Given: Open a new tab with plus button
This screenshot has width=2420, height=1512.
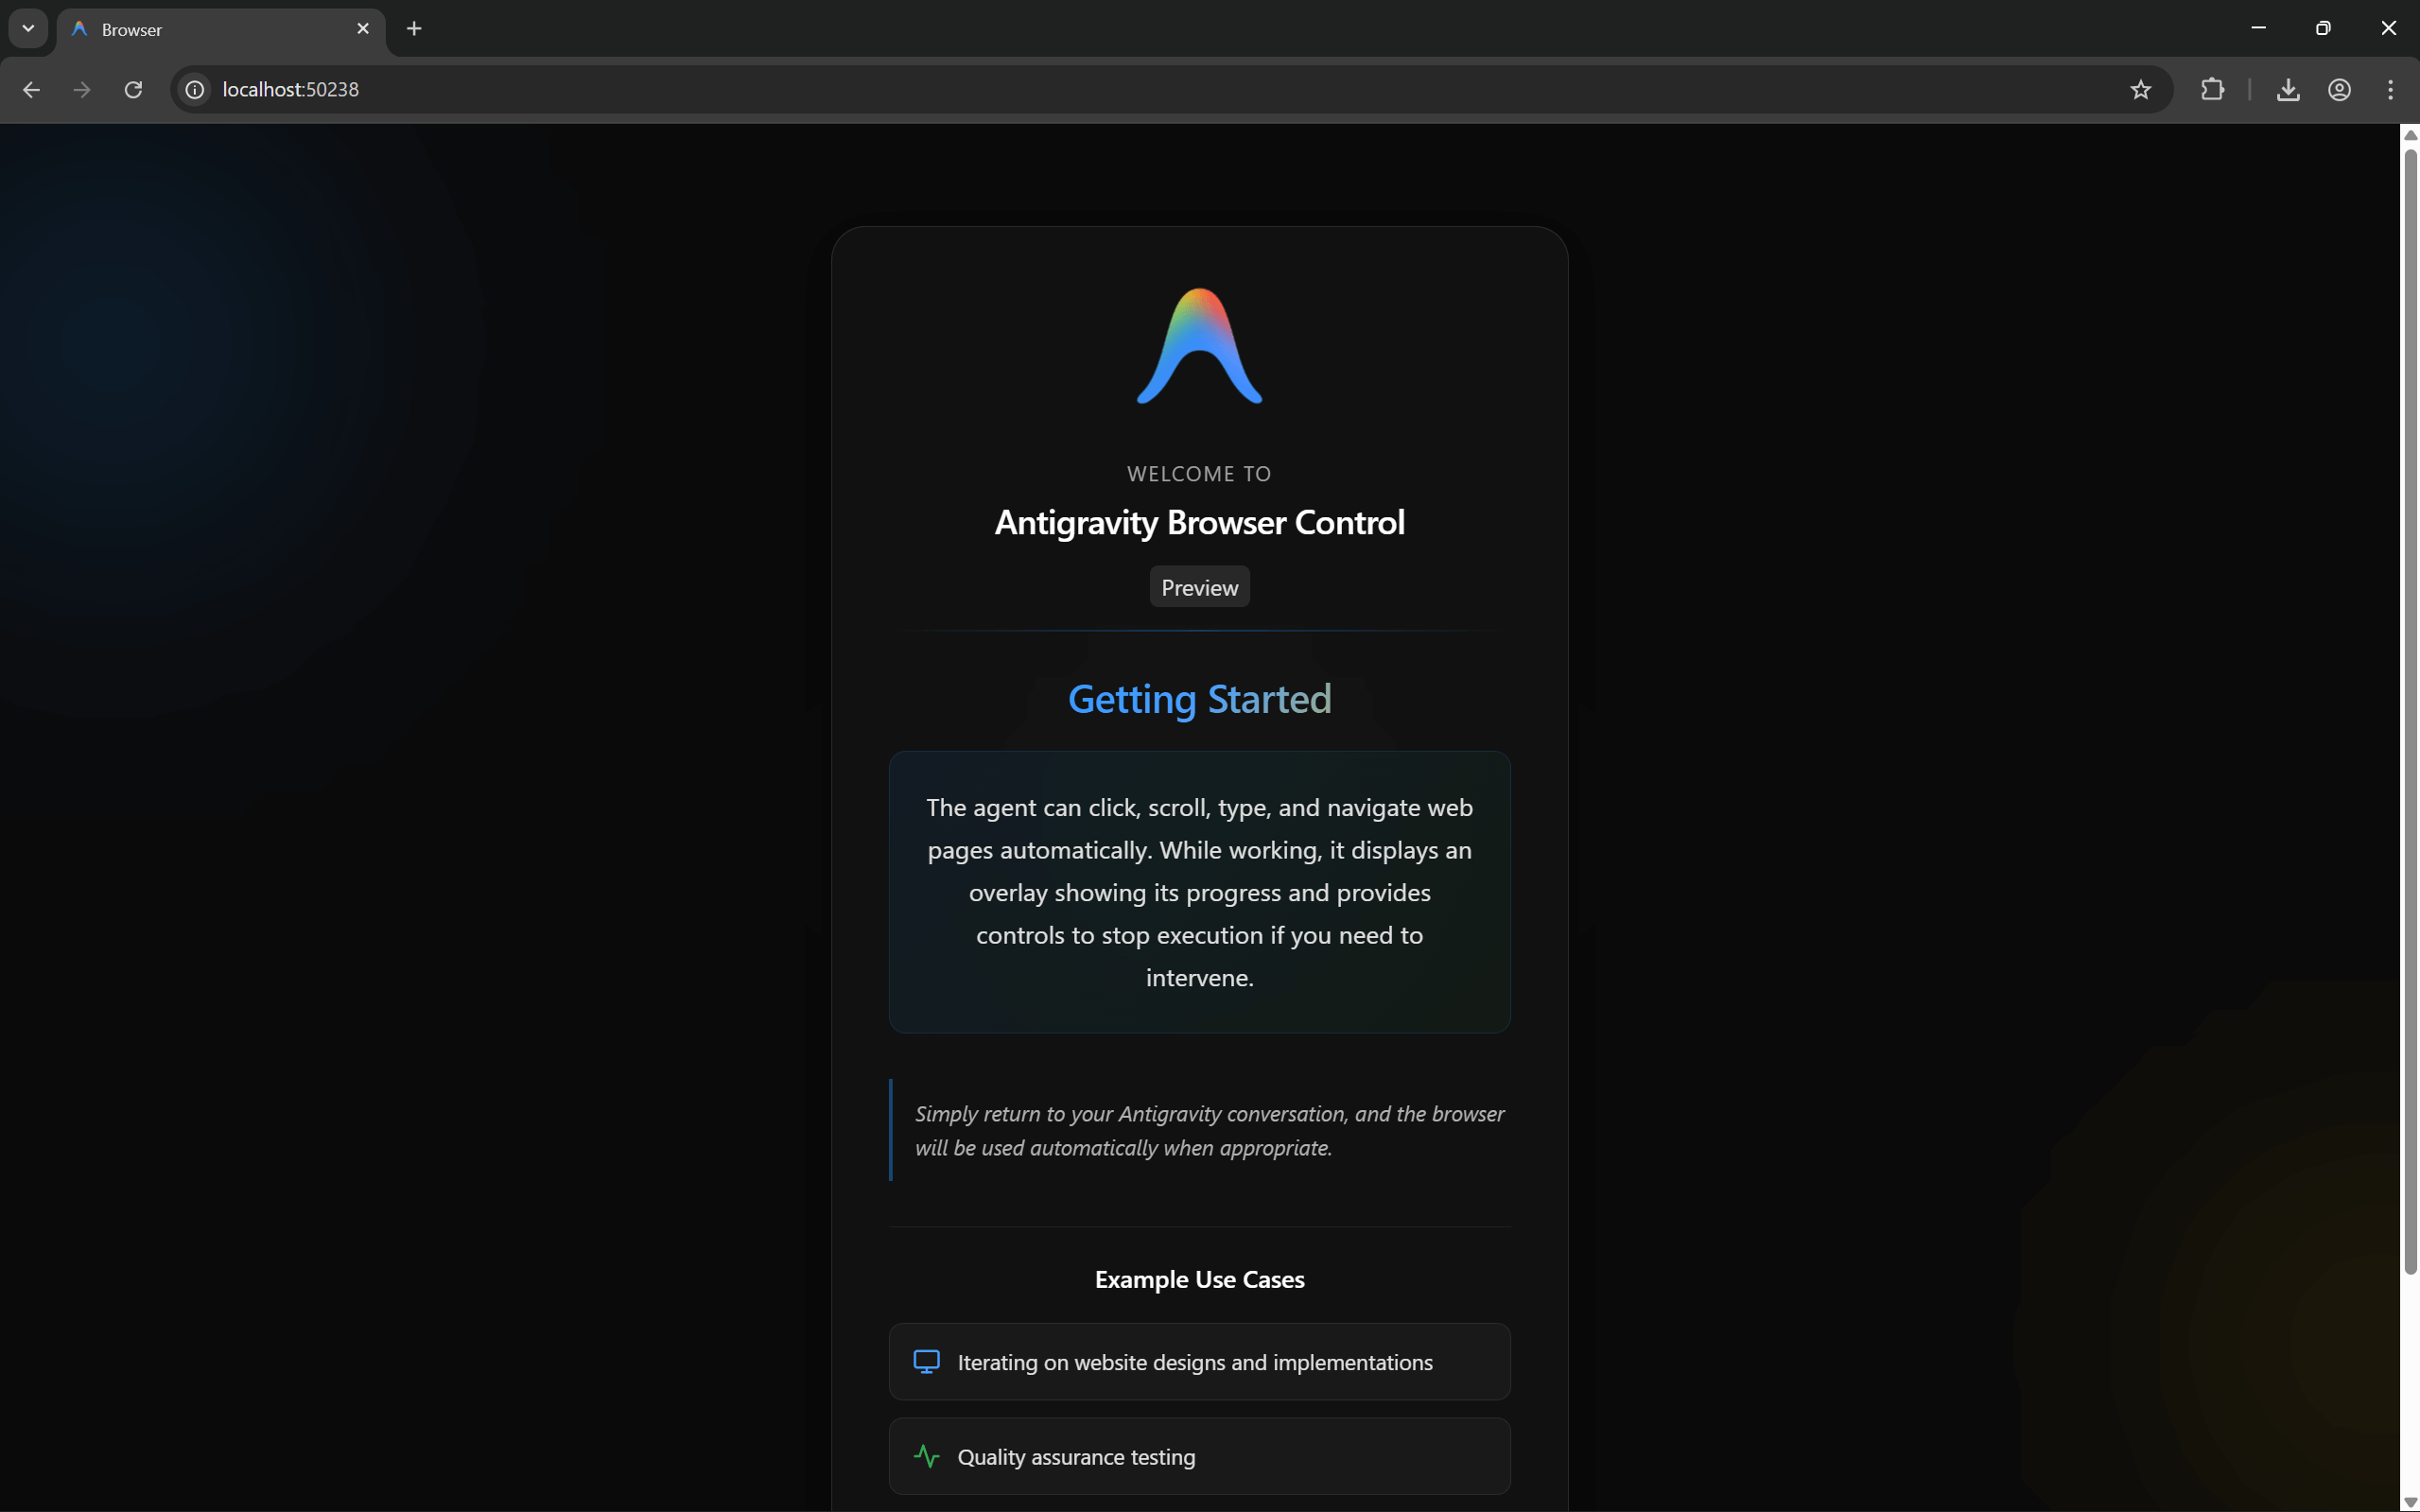Looking at the screenshot, I should [x=414, y=29].
